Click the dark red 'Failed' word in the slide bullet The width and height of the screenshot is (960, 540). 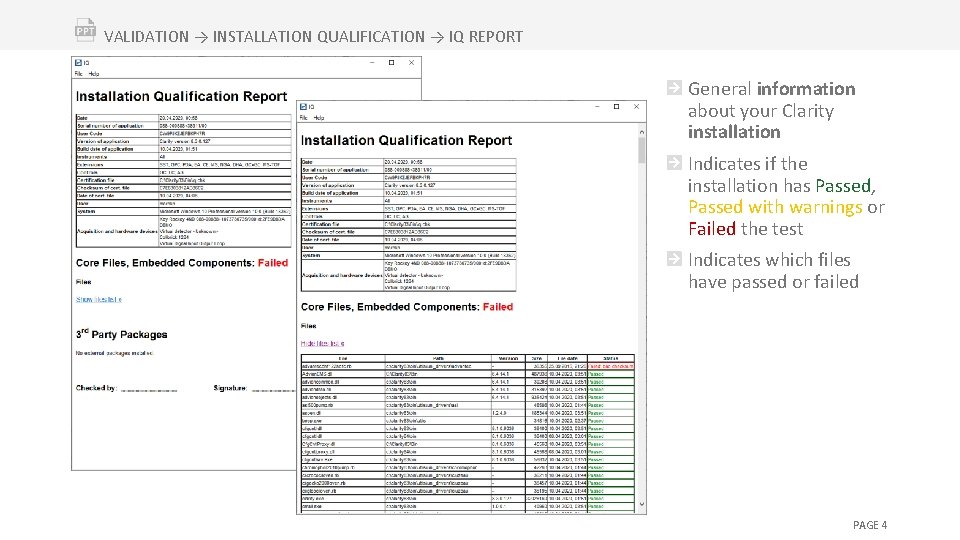(712, 229)
